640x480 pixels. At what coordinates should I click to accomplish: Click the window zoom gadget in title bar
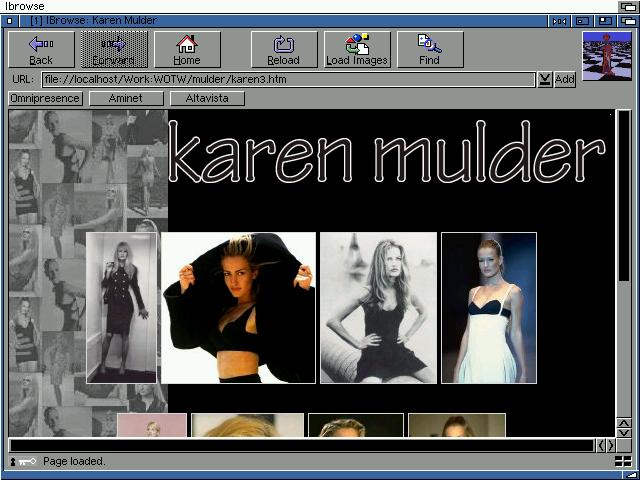(x=605, y=21)
